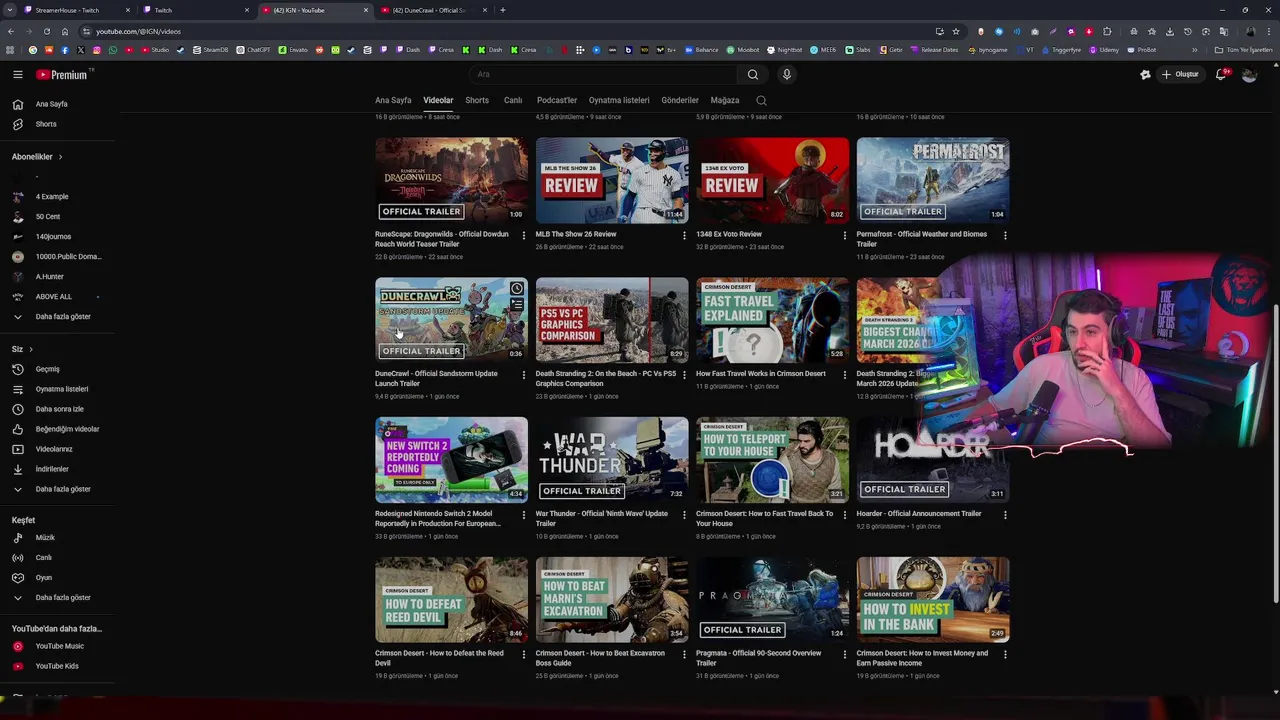Open the SteamDB bookmark

point(210,50)
